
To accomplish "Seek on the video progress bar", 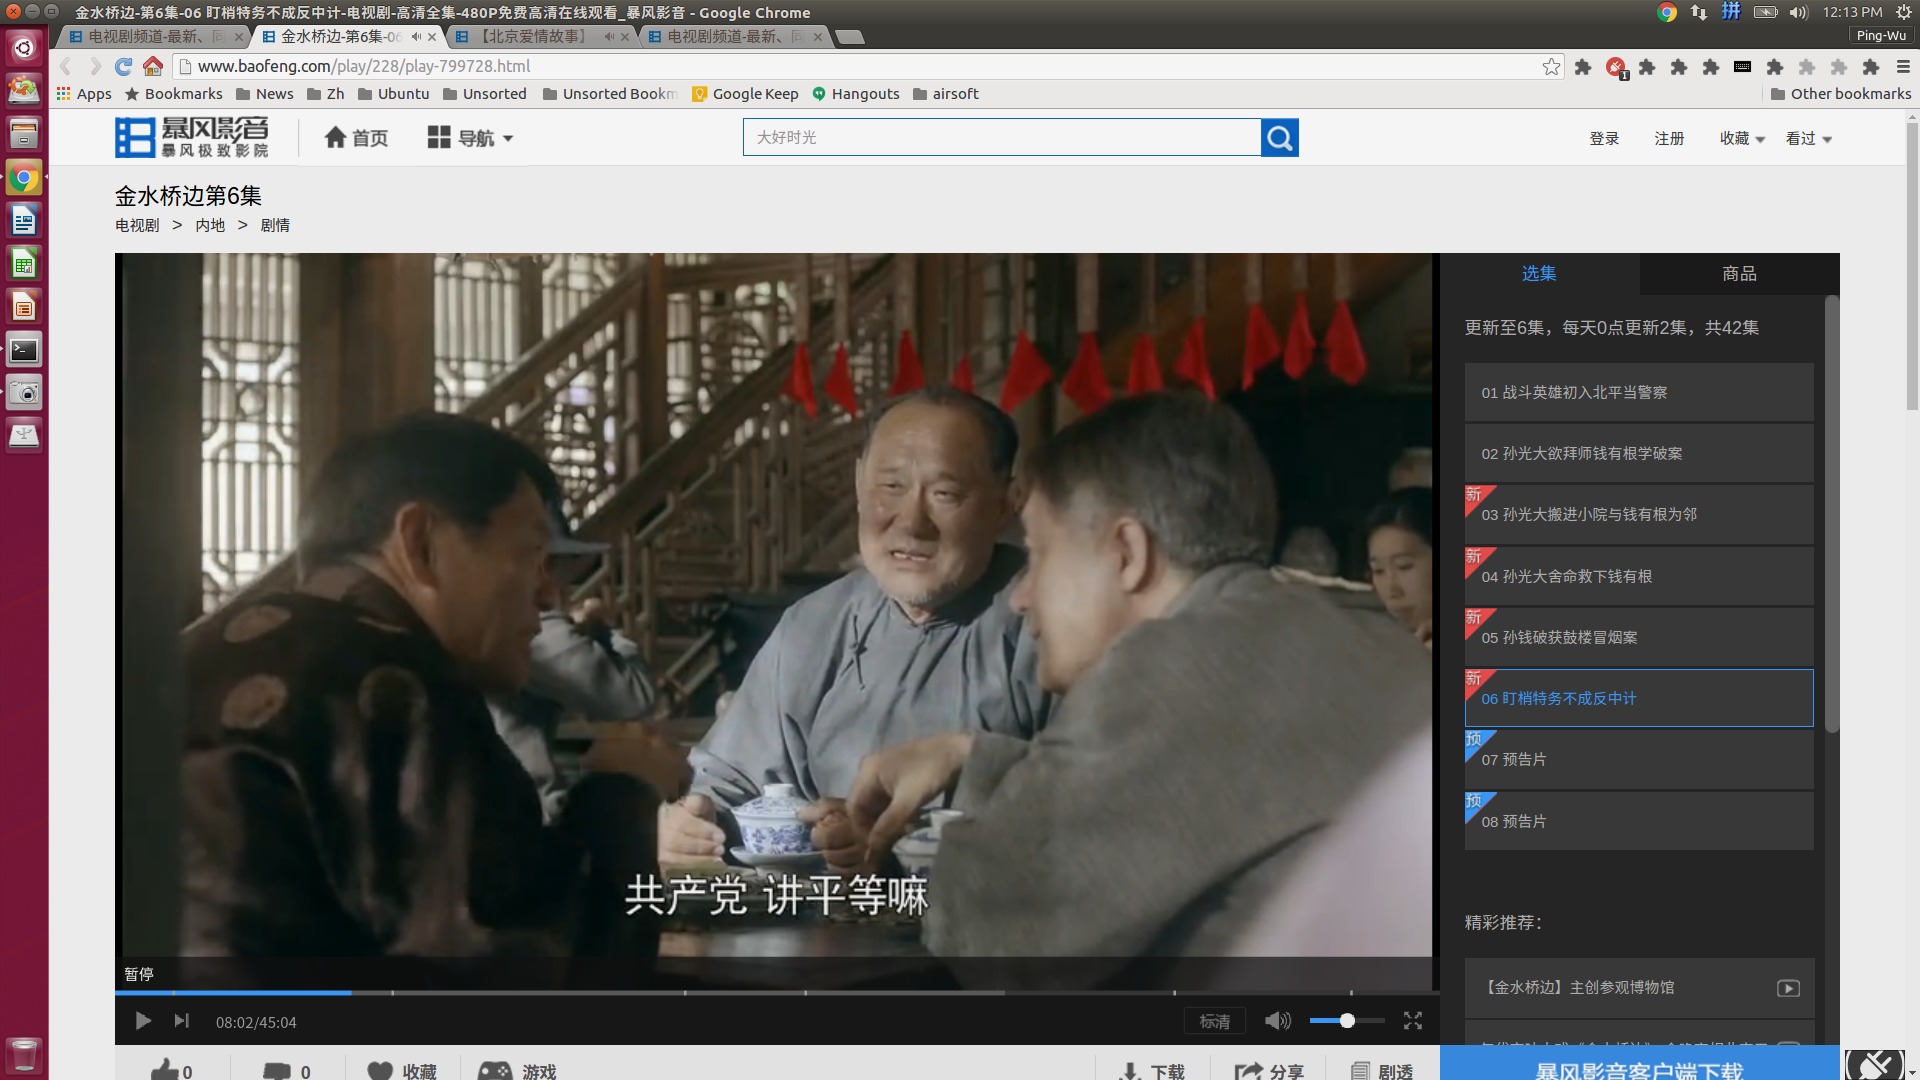I will point(777,992).
